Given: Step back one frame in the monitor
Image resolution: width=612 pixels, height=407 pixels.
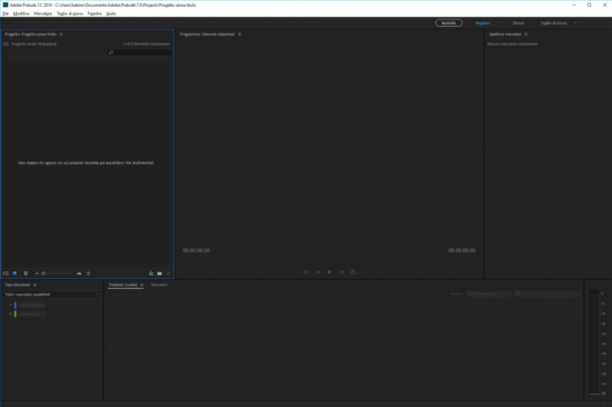Looking at the screenshot, I should (318, 272).
